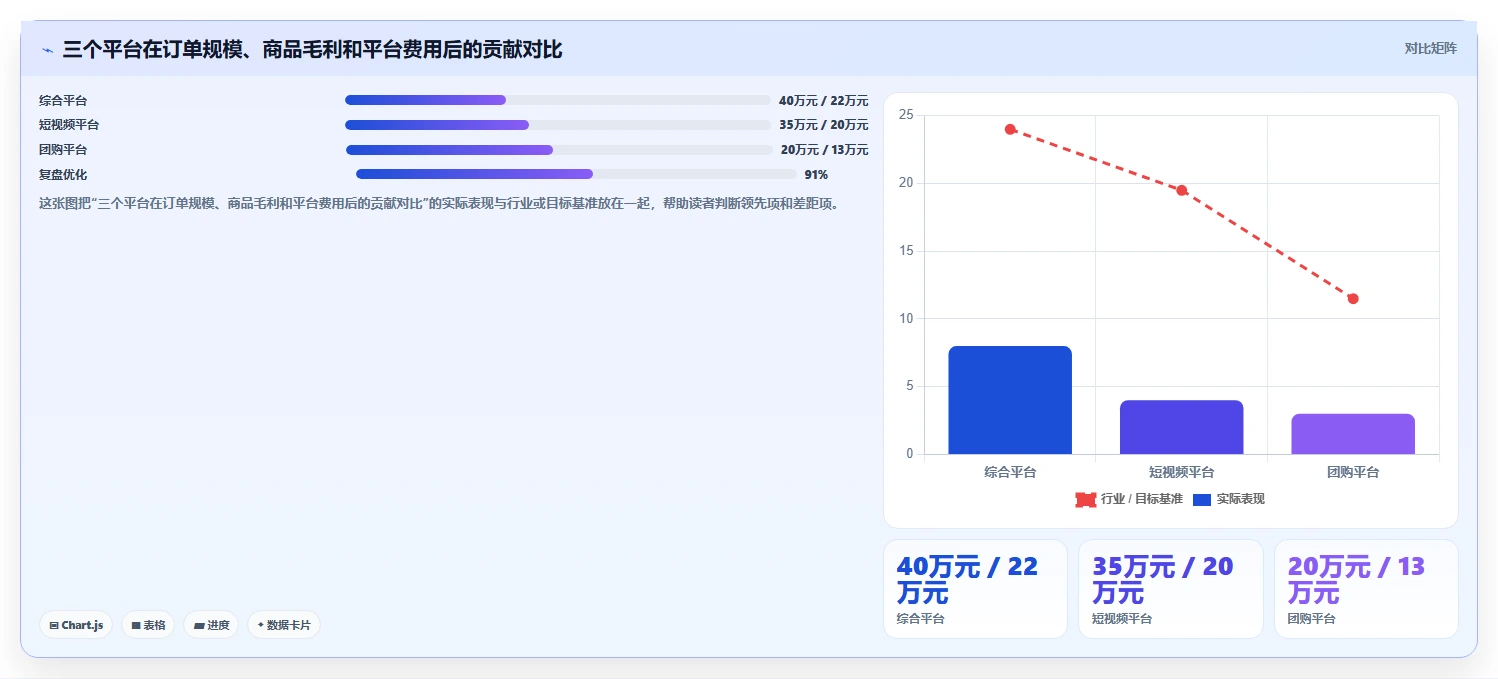1498x679 pixels.
Task: Click the red benchmark point above 短视频平台
Action: click(1182, 190)
